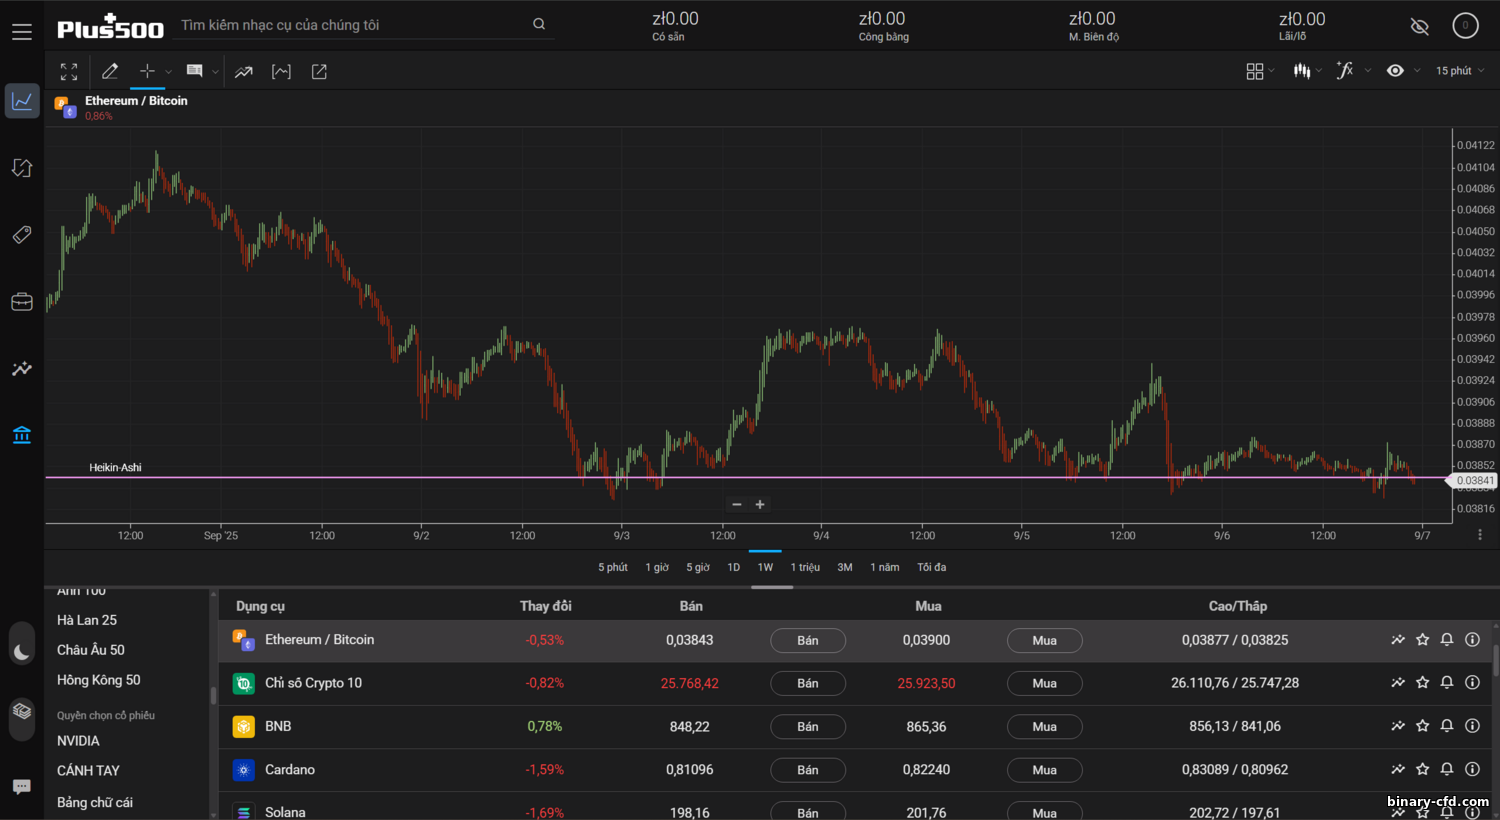Click the crosshair cursor tool
The width and height of the screenshot is (1500, 820).
click(146, 71)
